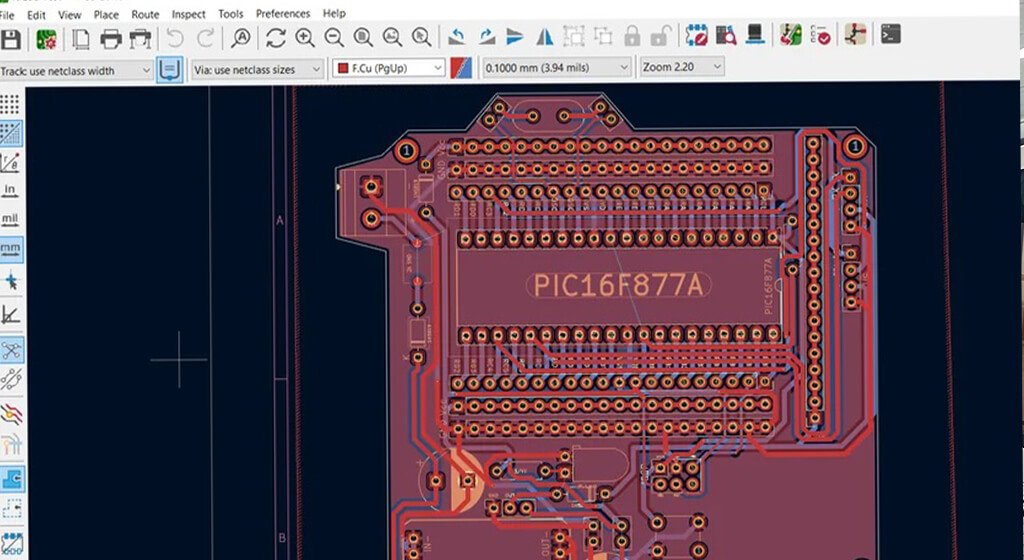Open the 3D Viewer

[x=756, y=35]
